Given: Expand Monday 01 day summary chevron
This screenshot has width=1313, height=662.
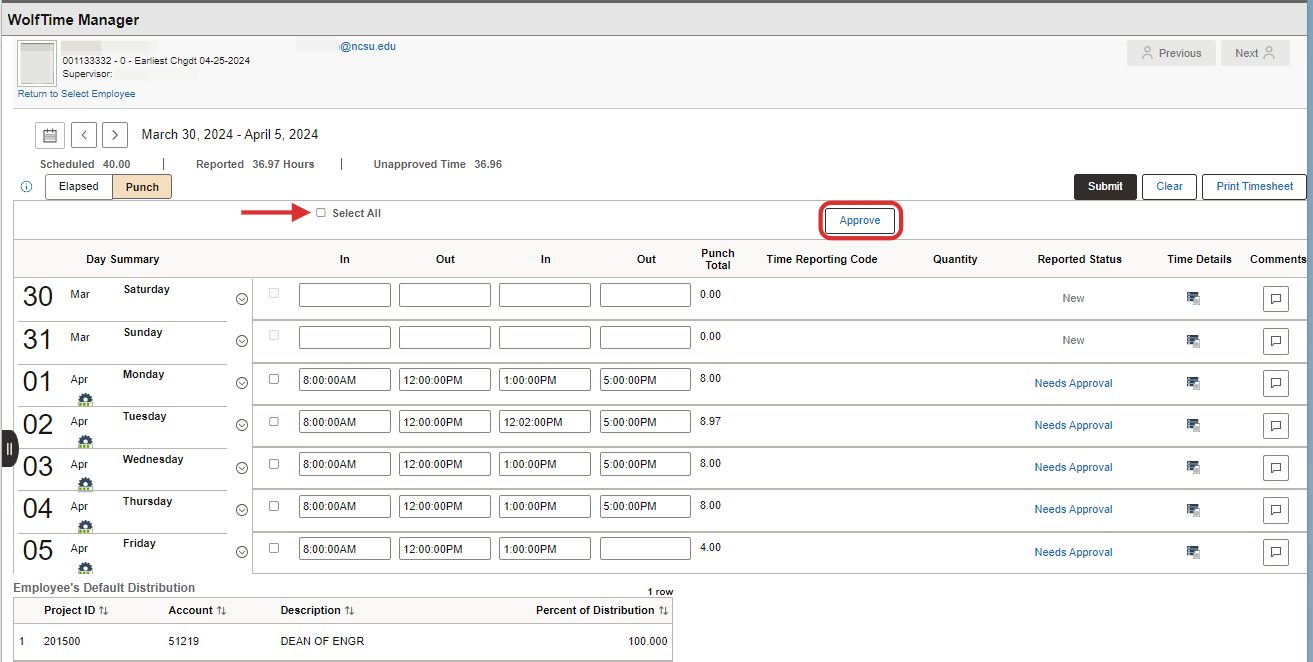Looking at the screenshot, I should (x=241, y=383).
